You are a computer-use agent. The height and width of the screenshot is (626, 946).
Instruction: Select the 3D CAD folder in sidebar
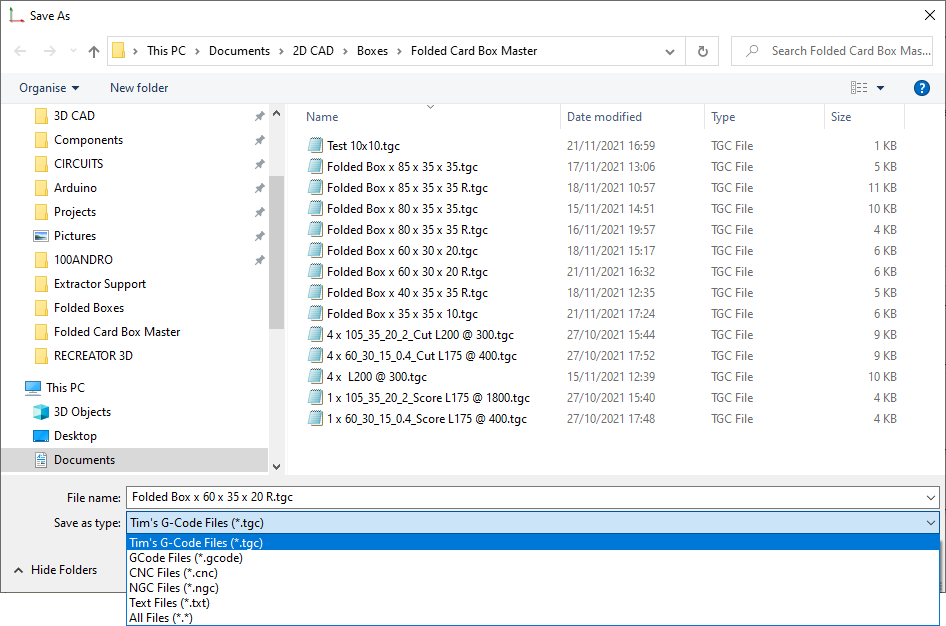pos(74,116)
